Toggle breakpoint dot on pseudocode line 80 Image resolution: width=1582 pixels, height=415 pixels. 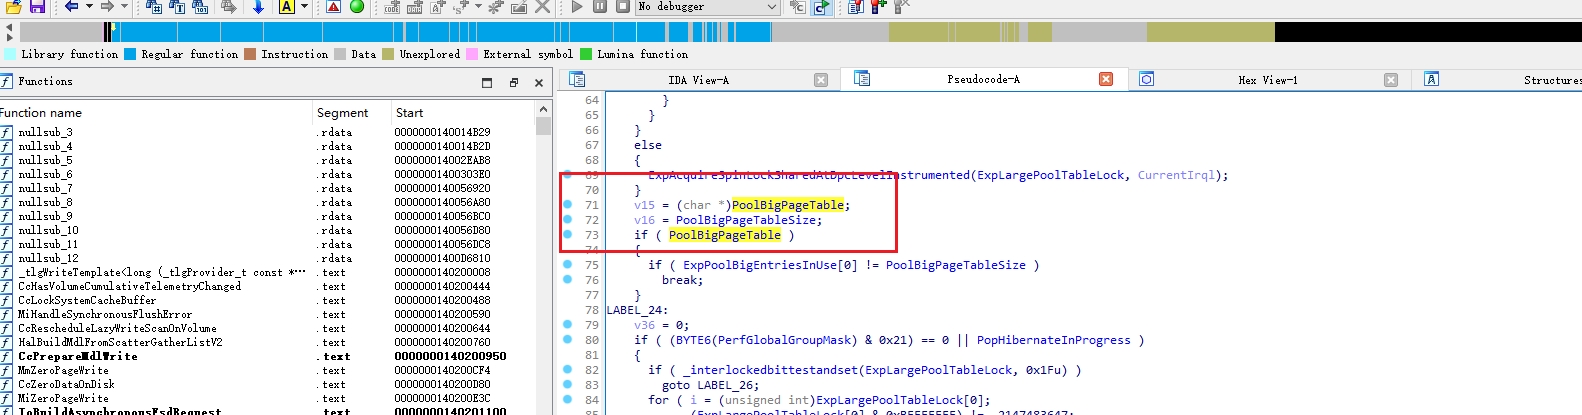coord(567,340)
